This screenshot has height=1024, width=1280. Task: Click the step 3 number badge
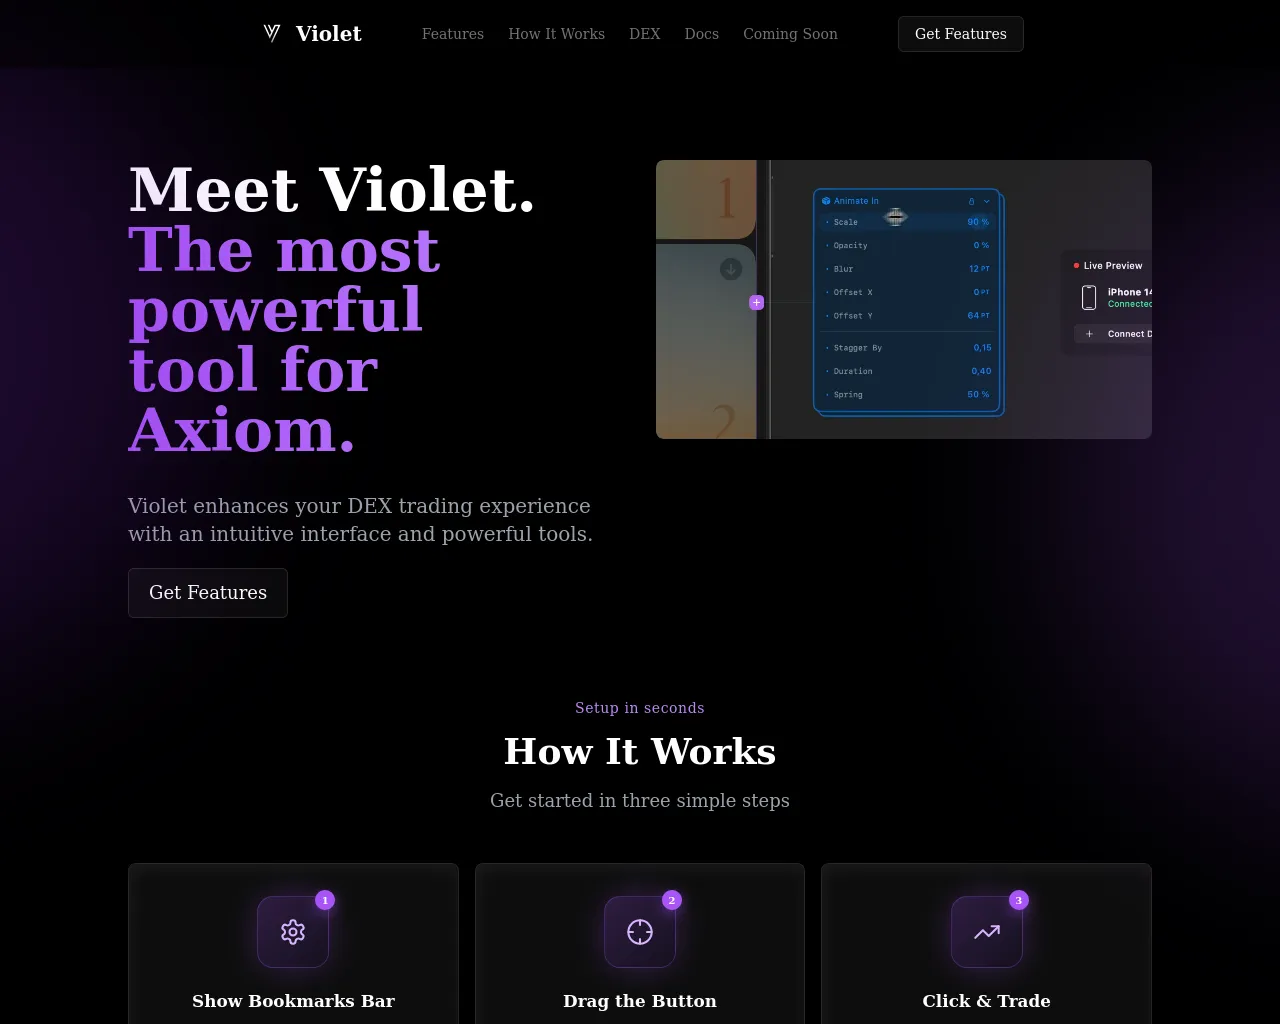click(1019, 900)
